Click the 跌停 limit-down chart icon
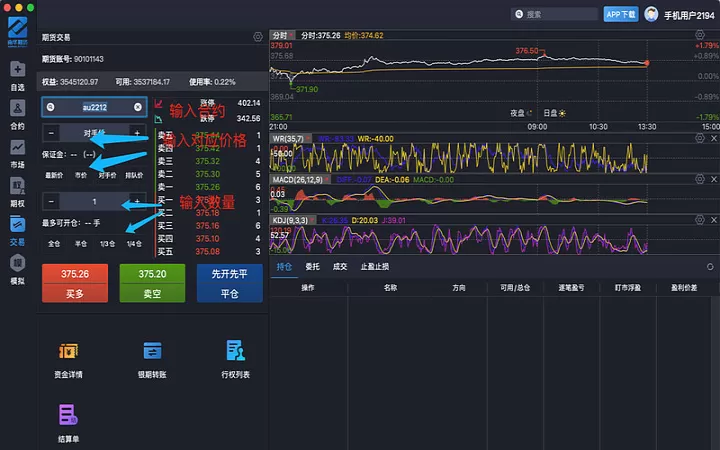The width and height of the screenshot is (720, 450). click(x=158, y=119)
